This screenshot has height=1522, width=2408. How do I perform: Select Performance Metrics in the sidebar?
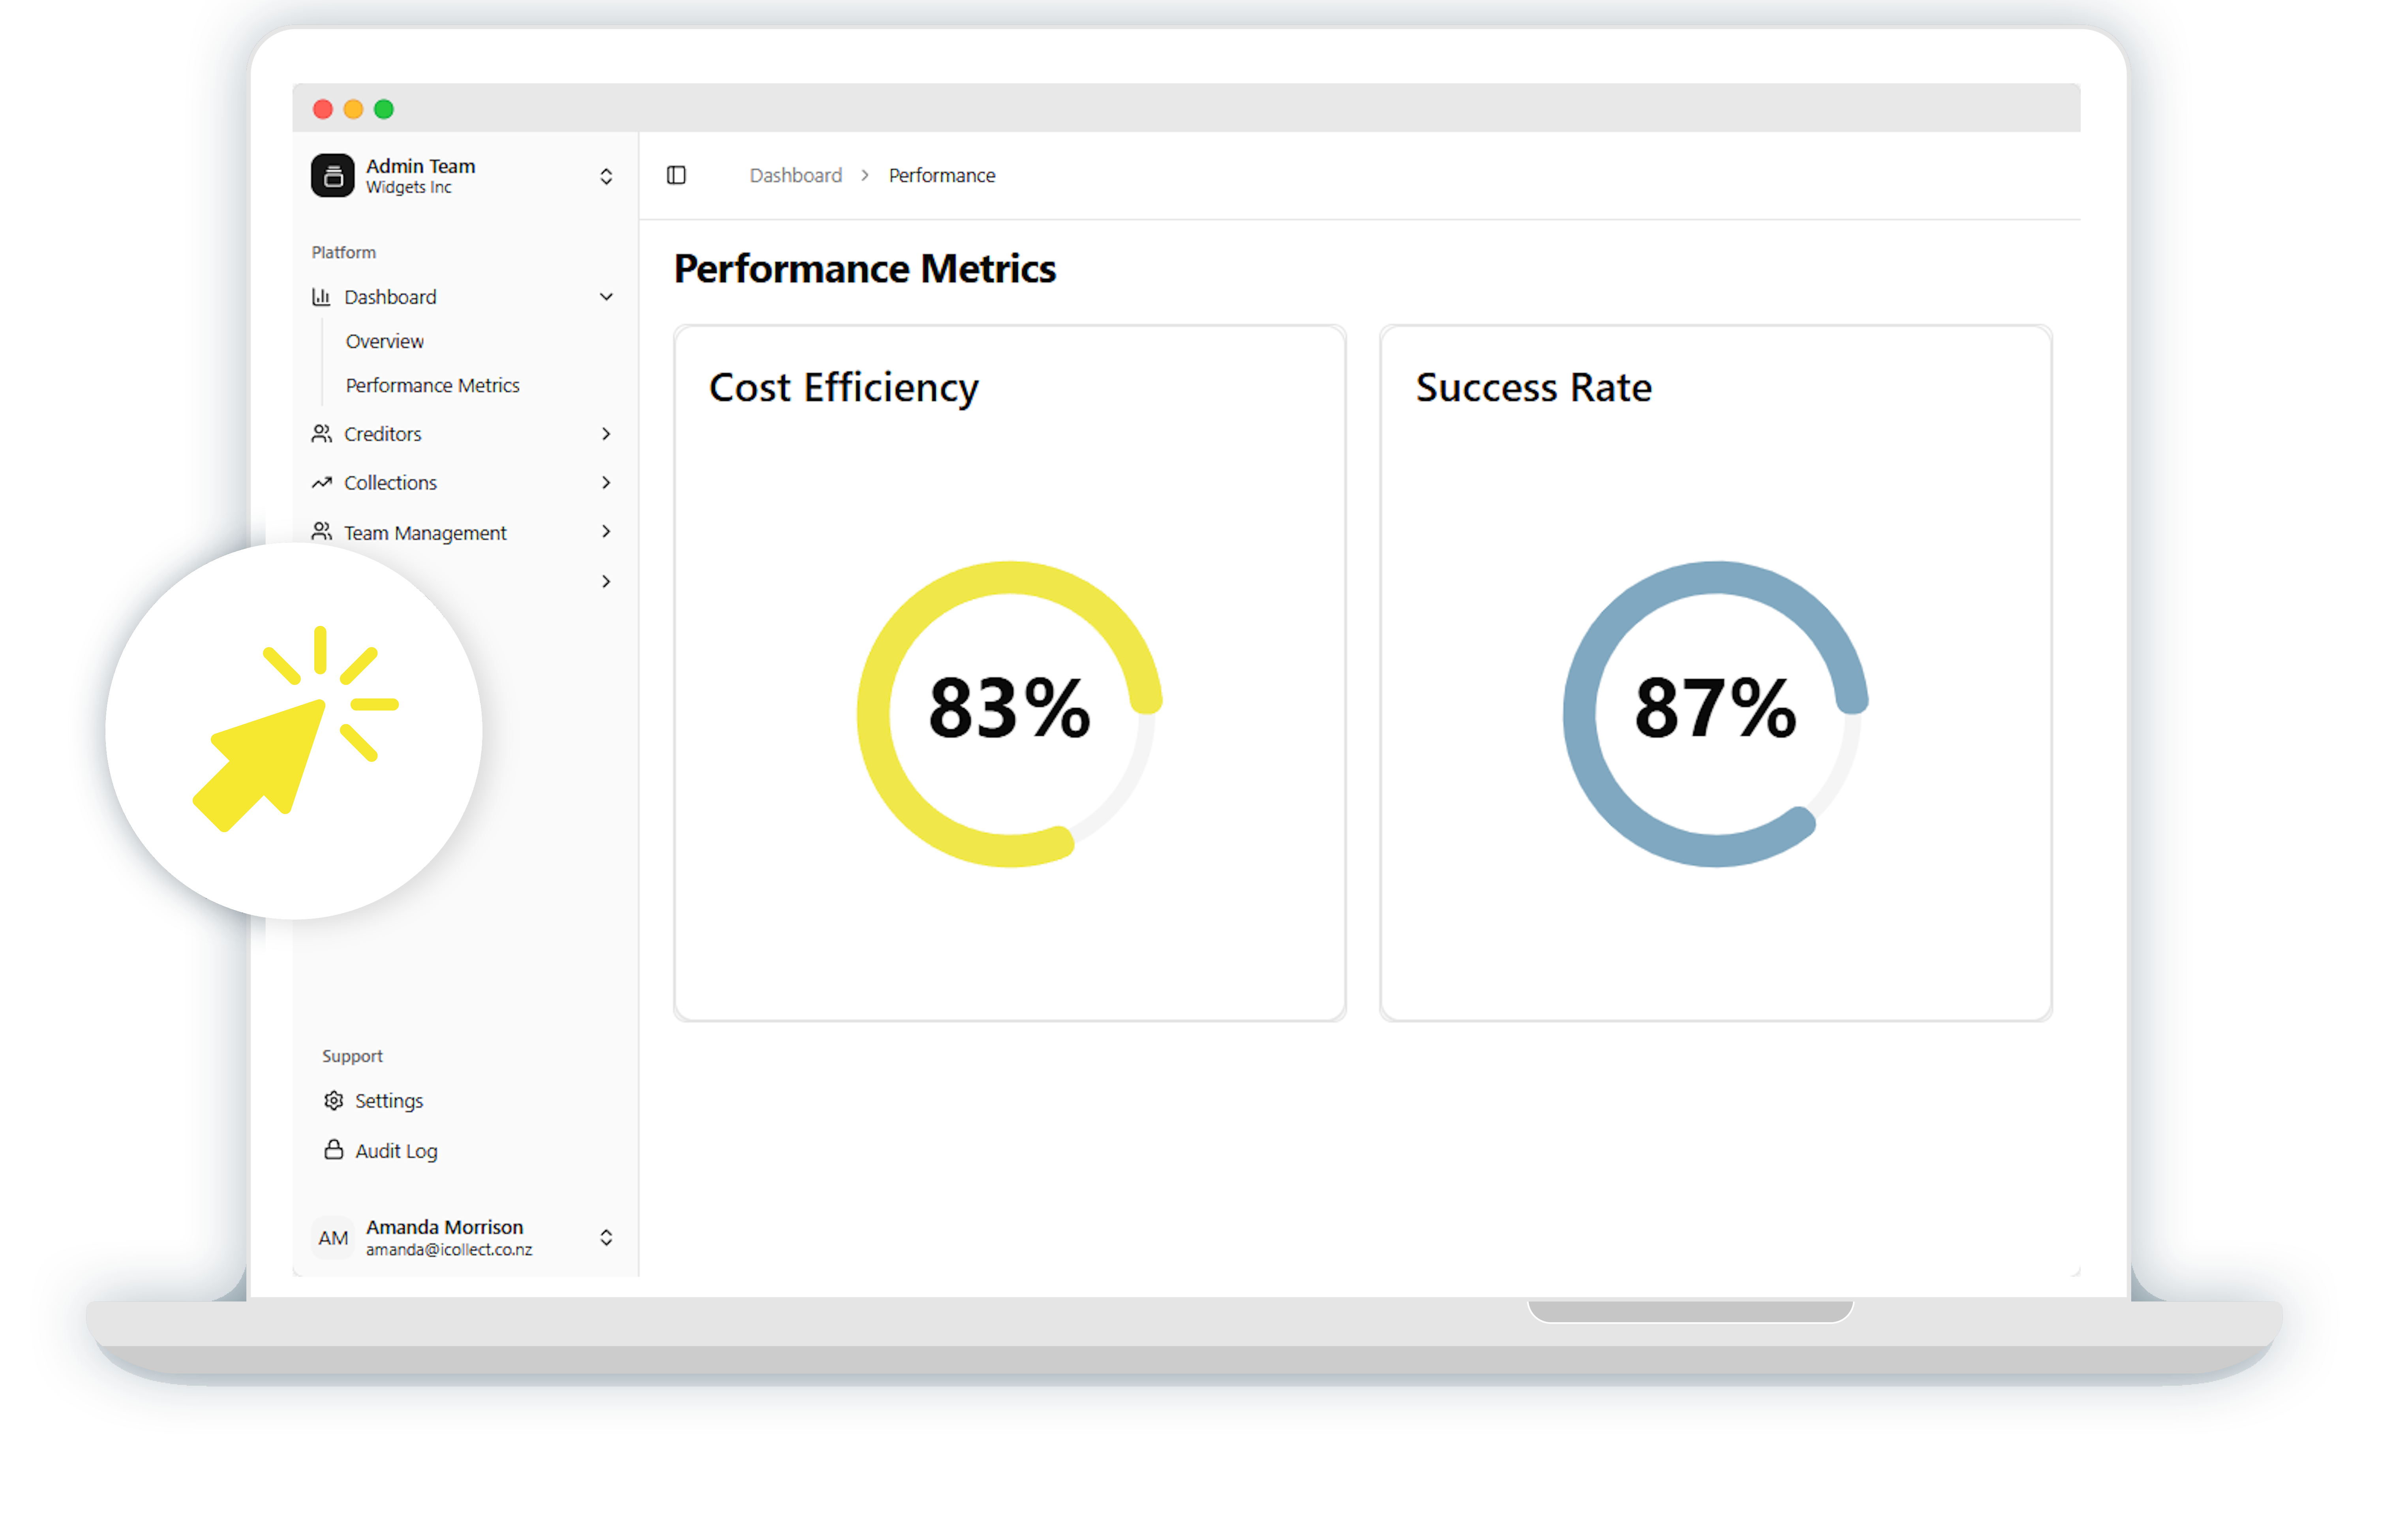point(432,385)
